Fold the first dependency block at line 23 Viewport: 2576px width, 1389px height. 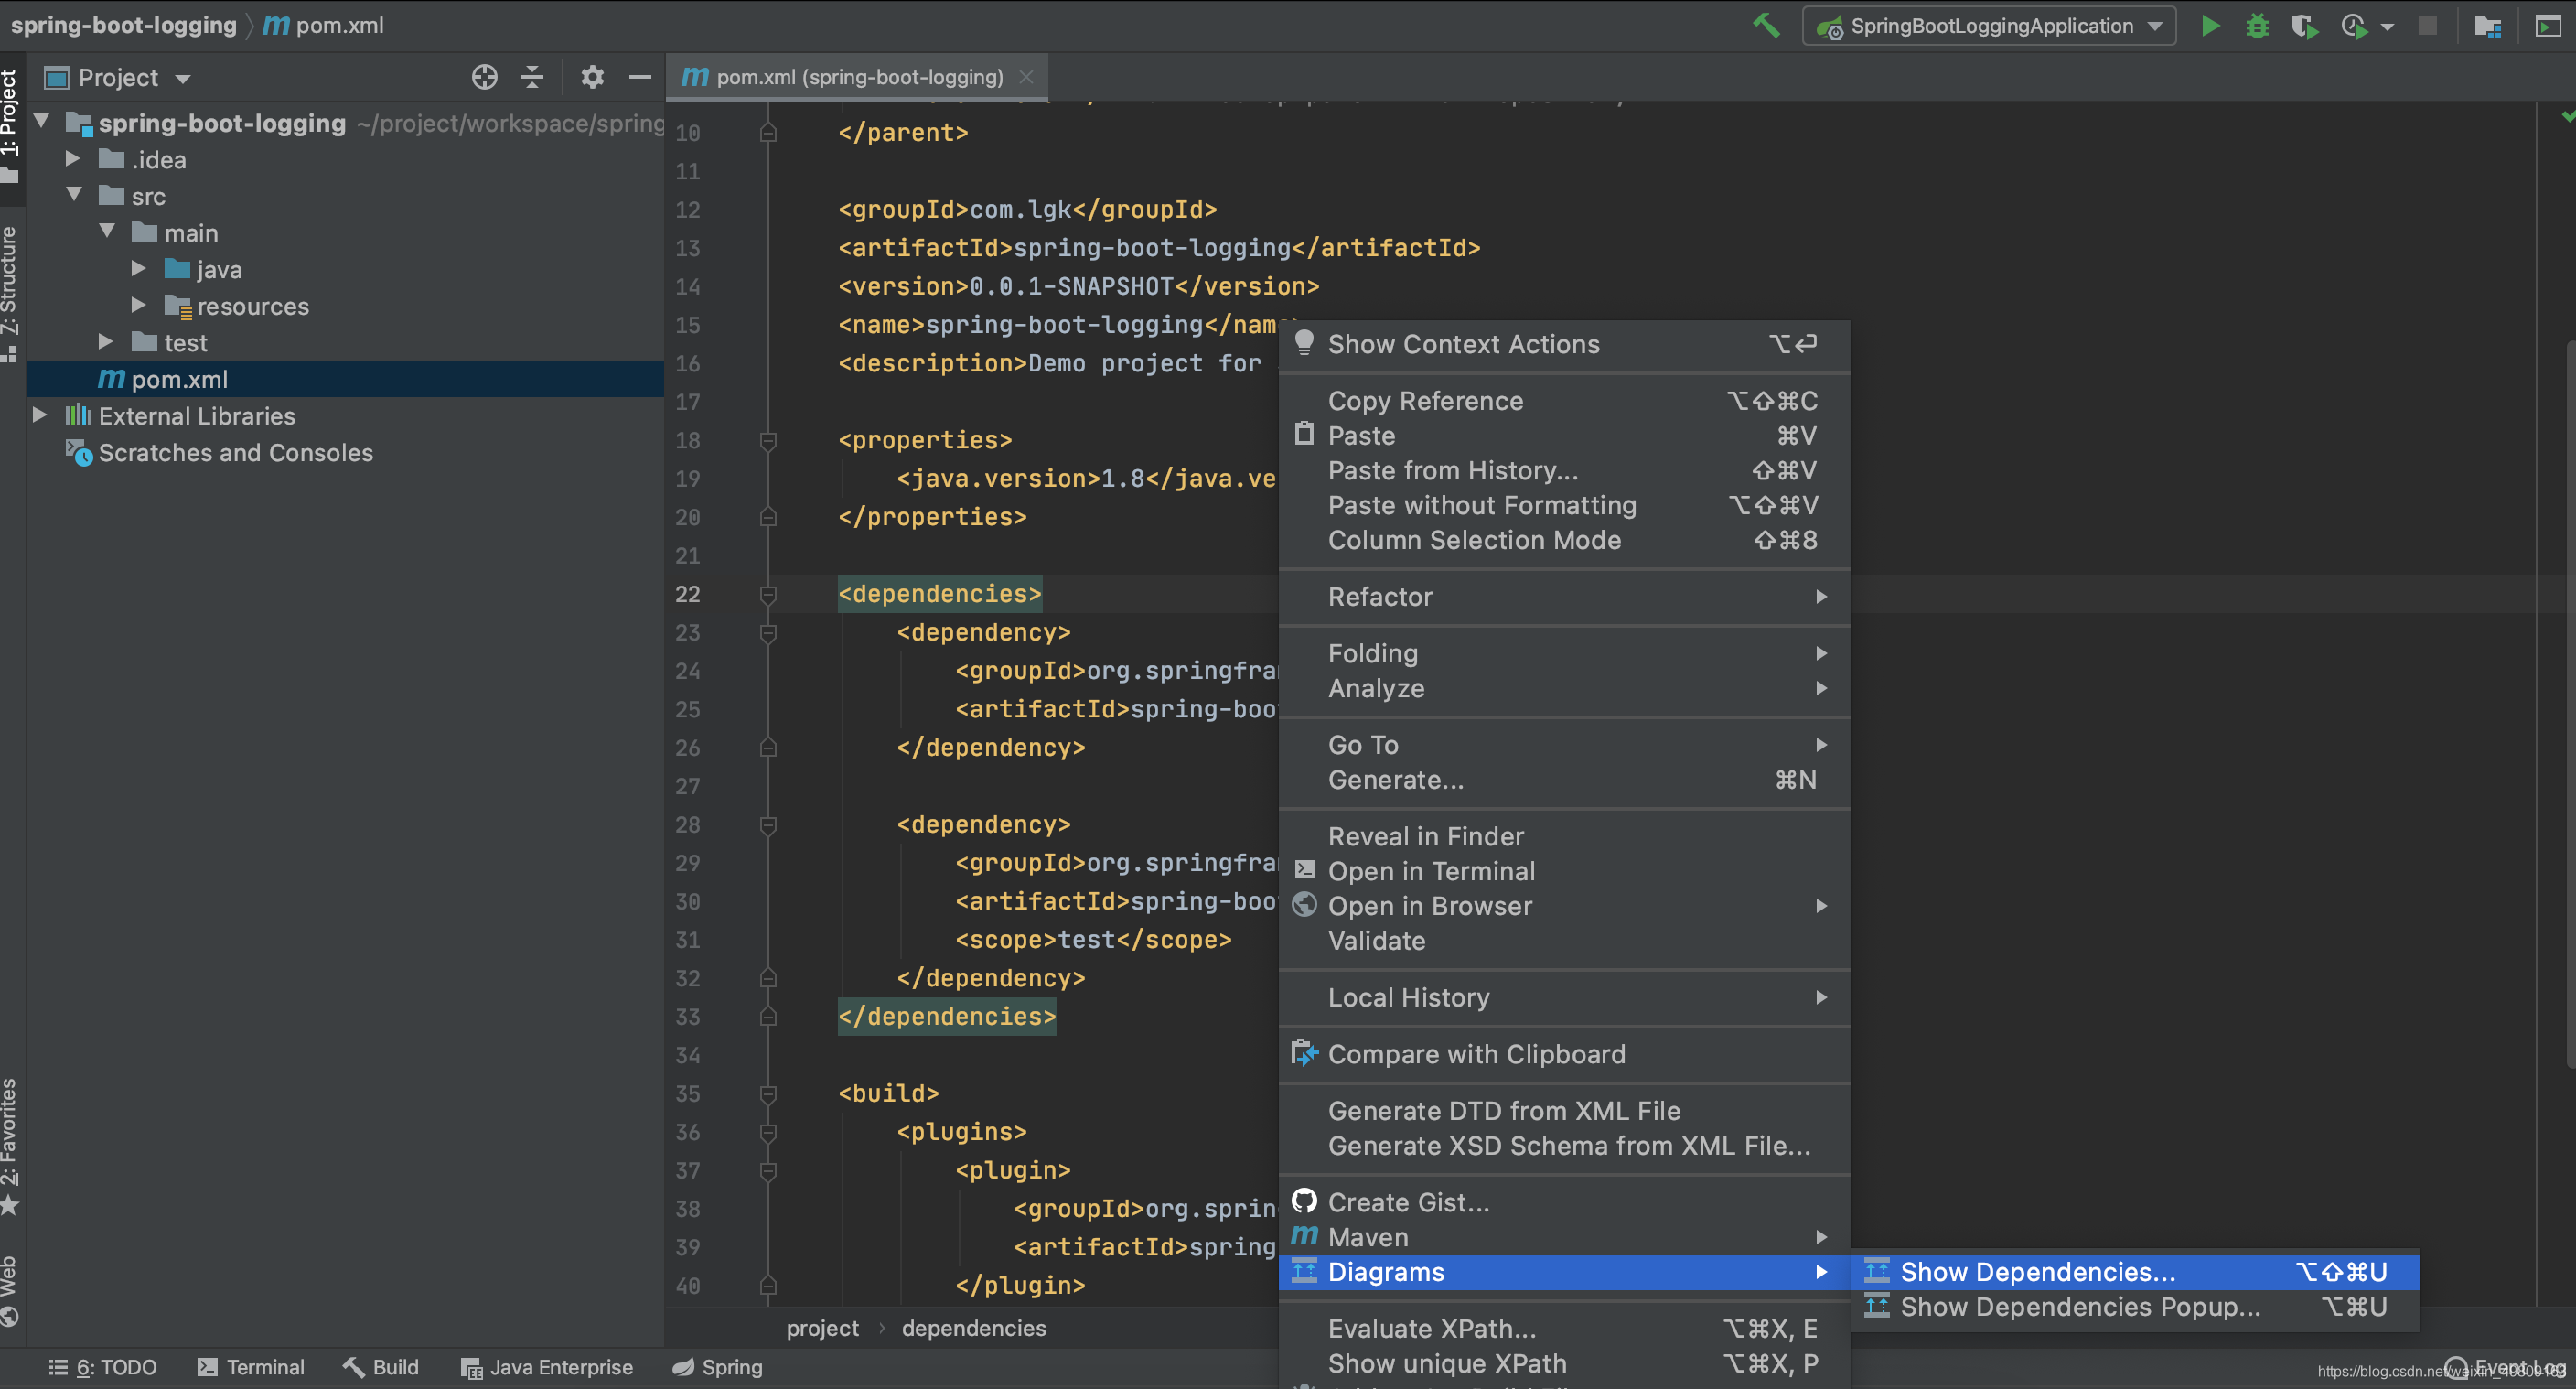pos(768,633)
